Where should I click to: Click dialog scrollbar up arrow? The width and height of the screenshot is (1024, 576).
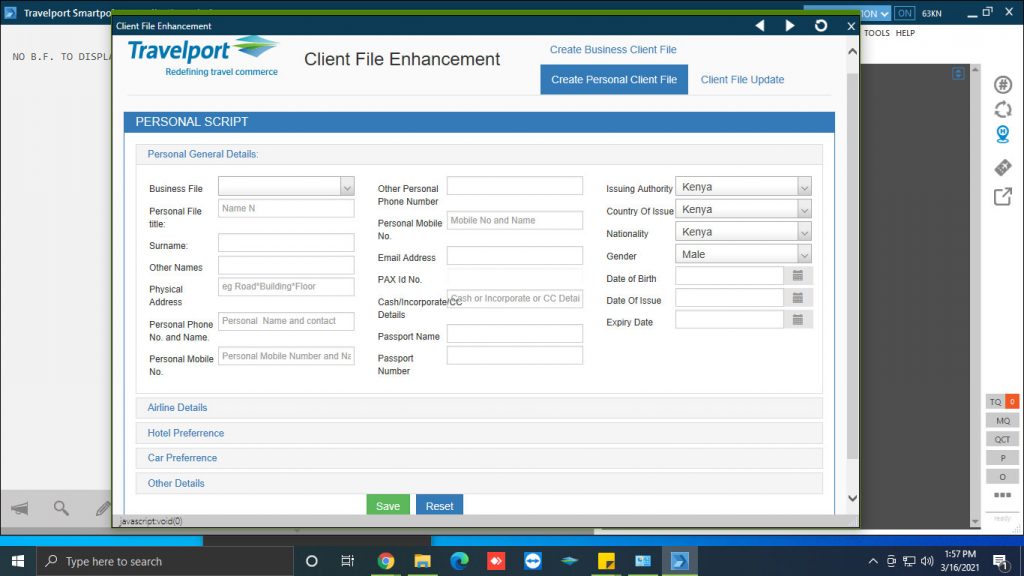tap(852, 52)
